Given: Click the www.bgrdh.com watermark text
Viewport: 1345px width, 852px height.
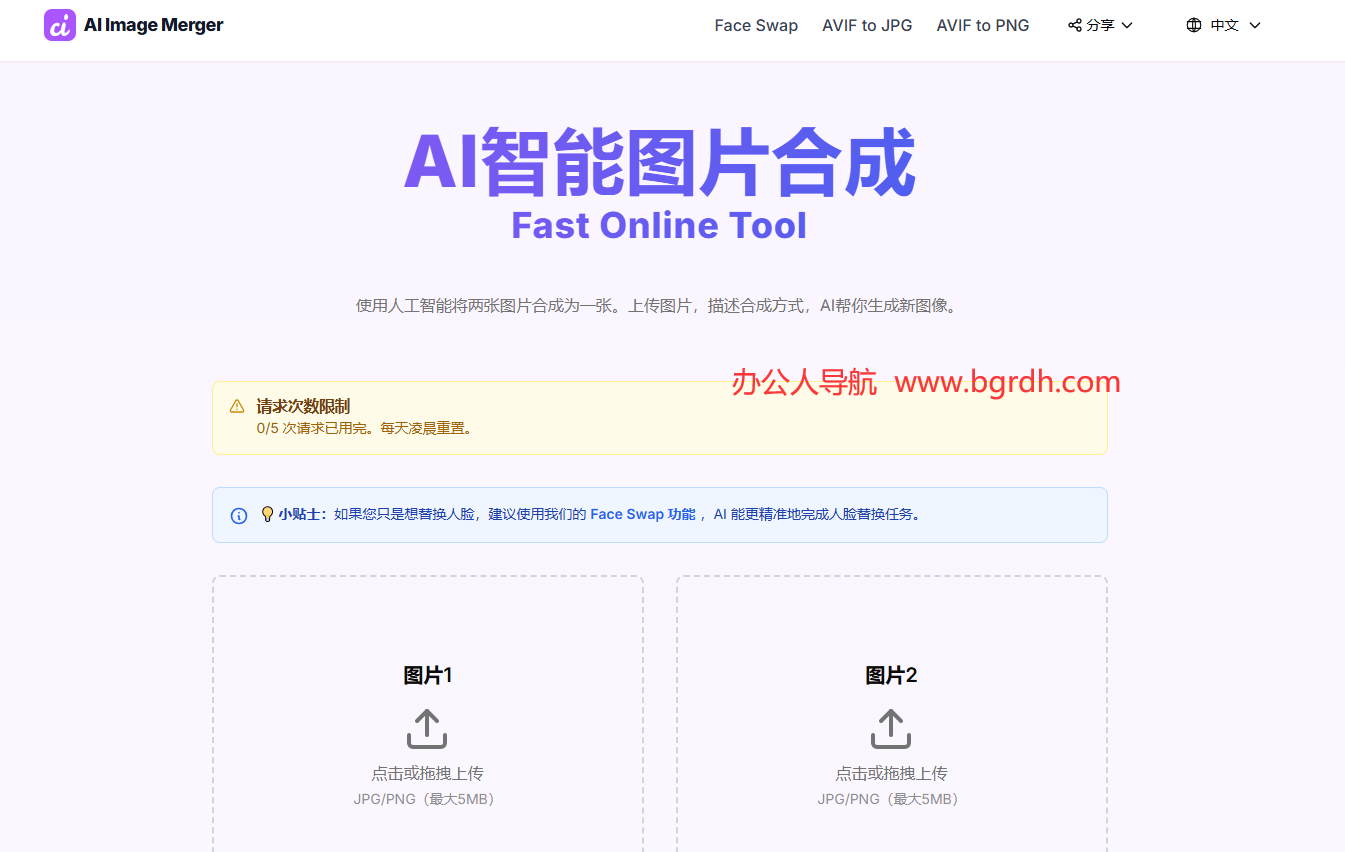Looking at the screenshot, I should tap(1008, 381).
